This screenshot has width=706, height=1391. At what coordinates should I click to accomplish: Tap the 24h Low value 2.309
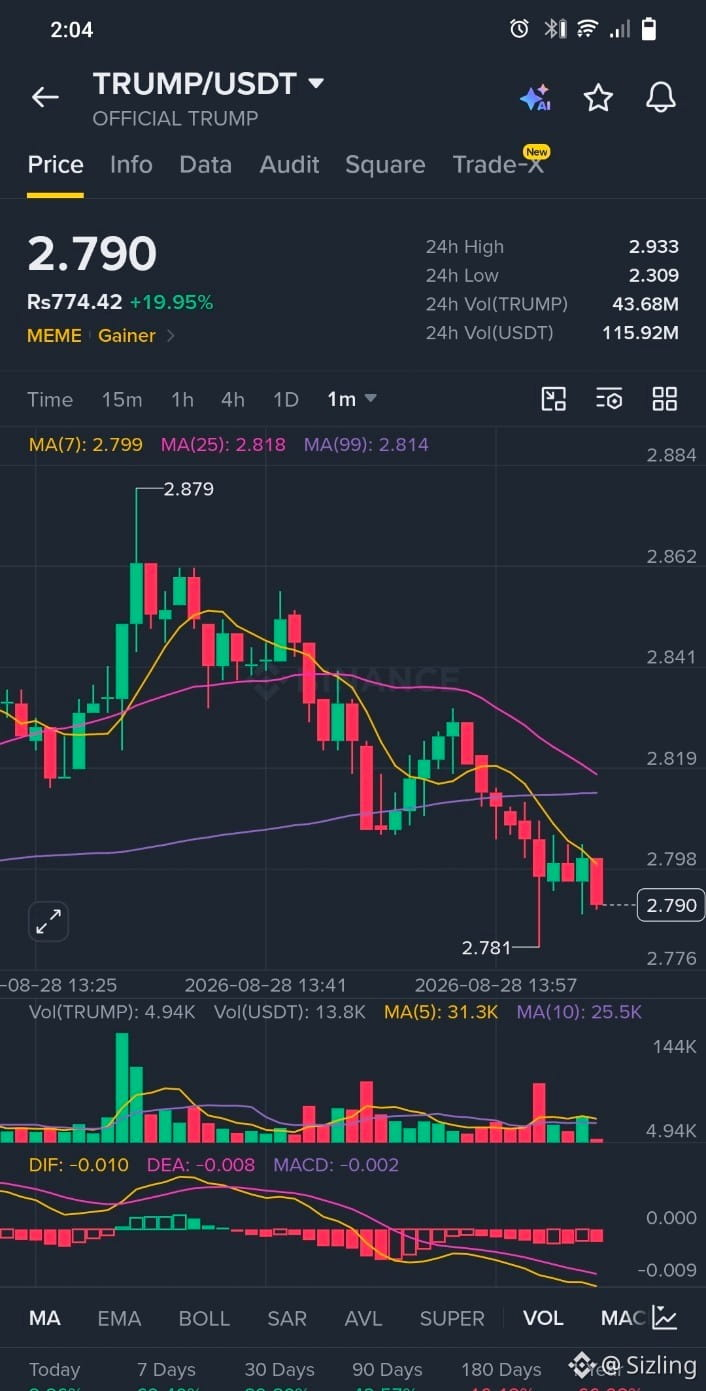click(x=654, y=275)
